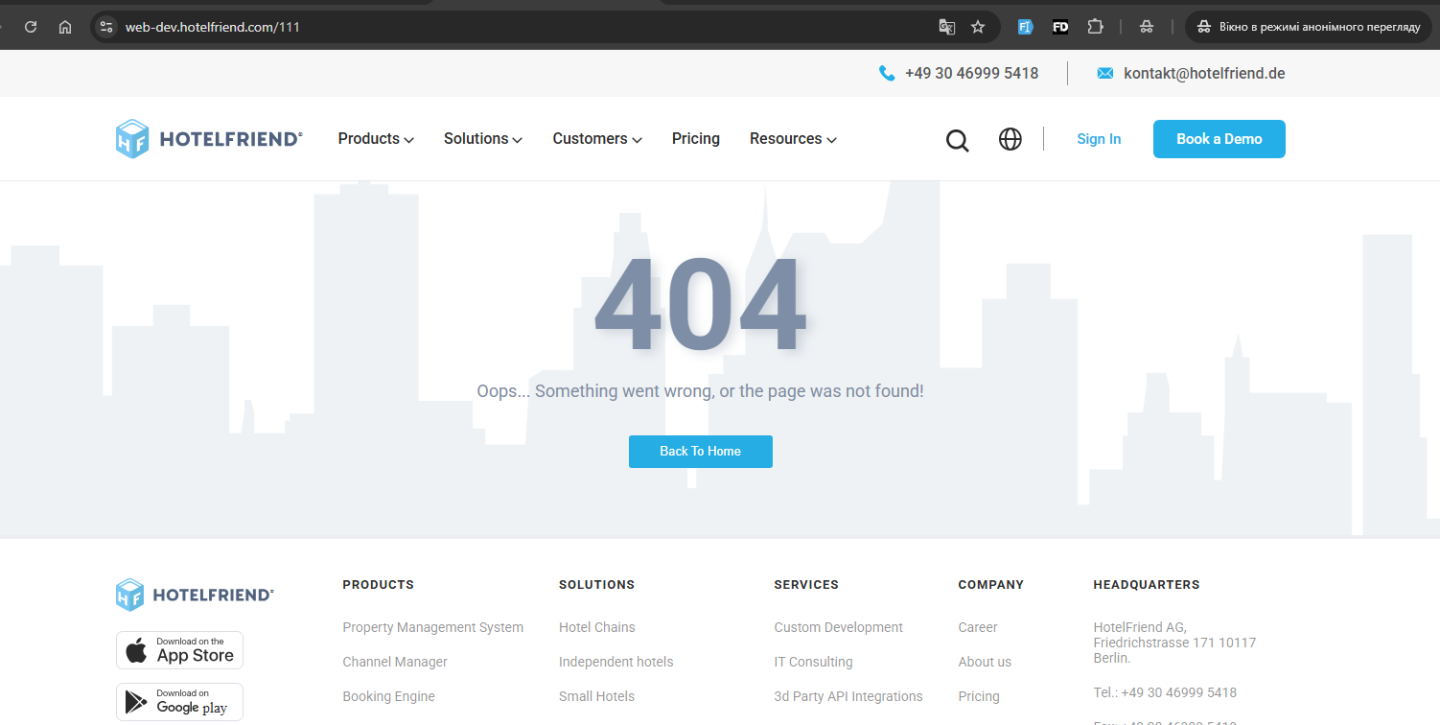1440x725 pixels.
Task: Expand the Resources dropdown menu
Action: coord(793,139)
